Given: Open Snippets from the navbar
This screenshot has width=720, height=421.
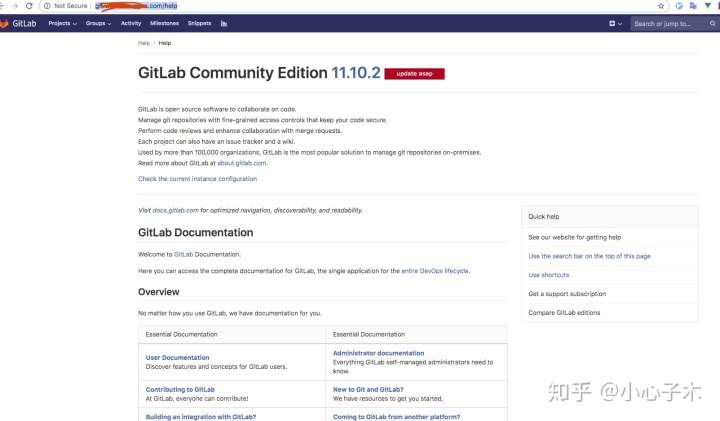Looking at the screenshot, I should point(199,23).
